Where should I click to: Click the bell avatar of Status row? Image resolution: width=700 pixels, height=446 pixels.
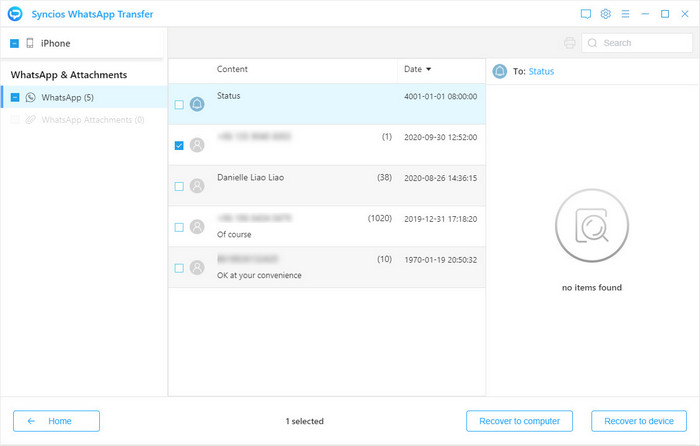click(197, 104)
